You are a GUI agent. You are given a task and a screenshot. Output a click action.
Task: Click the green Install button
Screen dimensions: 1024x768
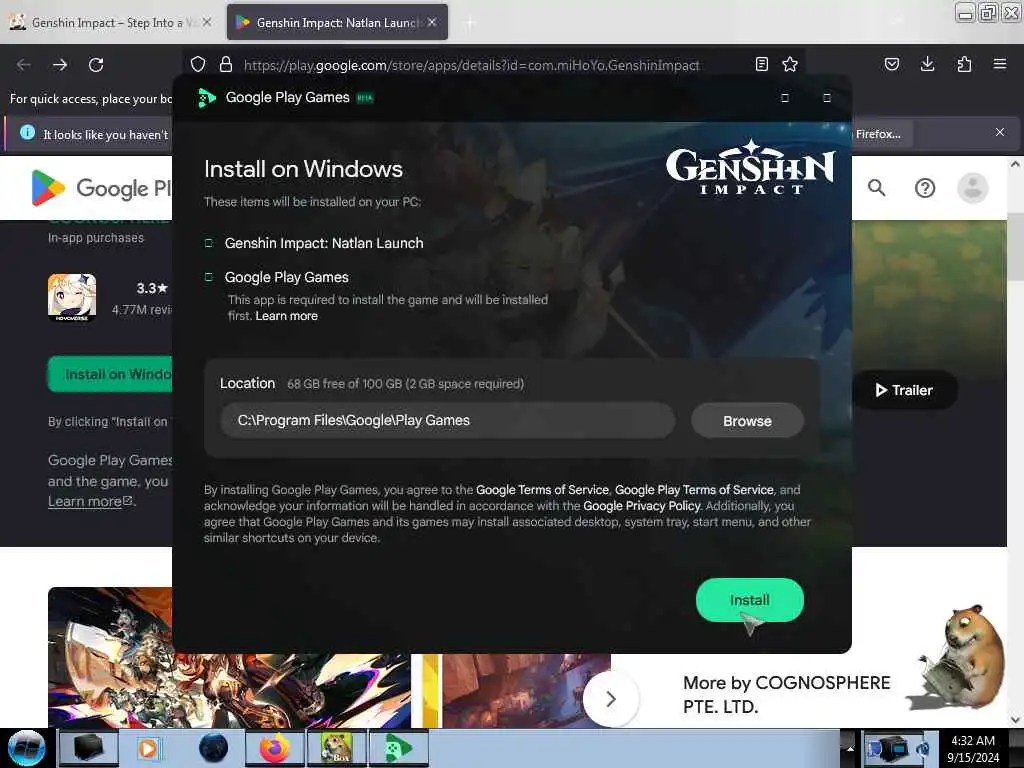coord(749,600)
